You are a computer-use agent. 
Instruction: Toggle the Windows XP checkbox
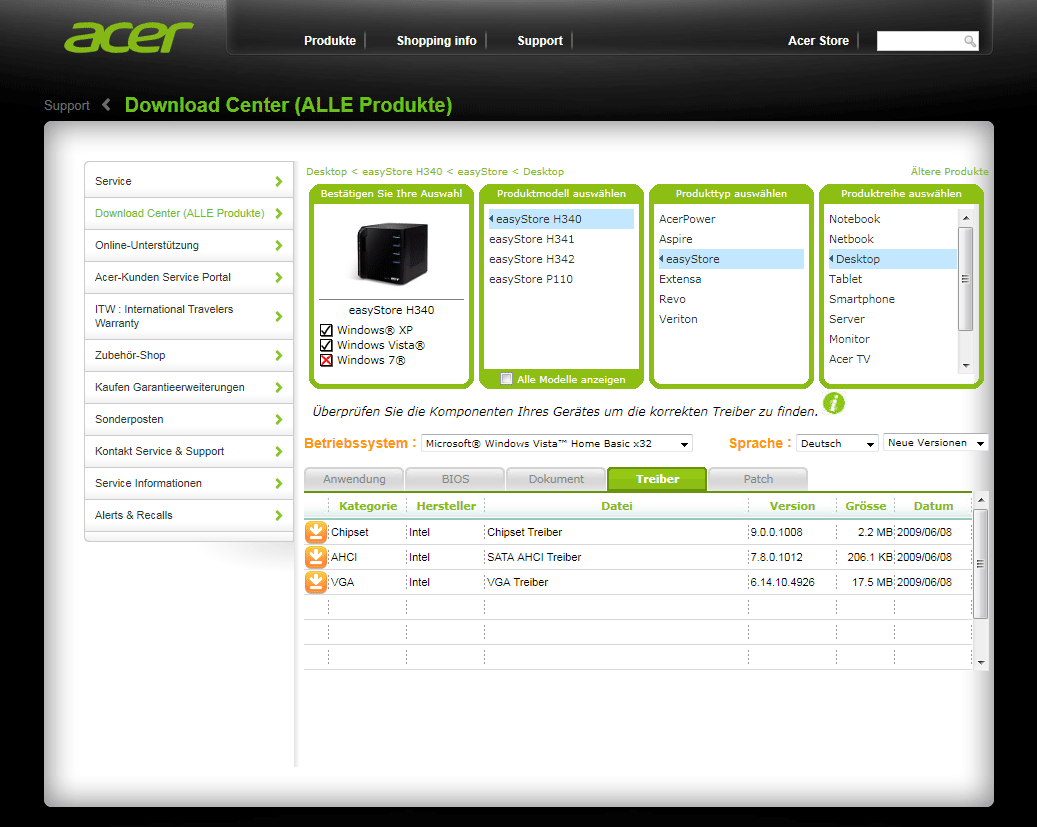point(326,330)
